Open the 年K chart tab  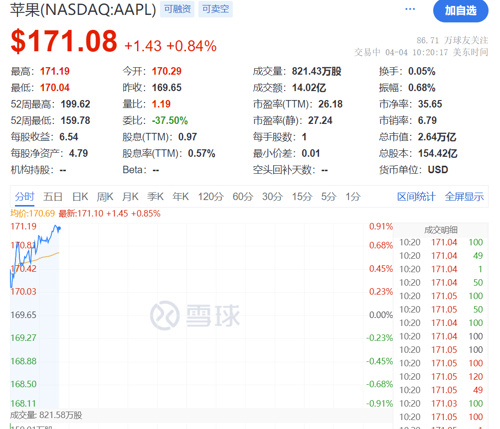click(181, 197)
